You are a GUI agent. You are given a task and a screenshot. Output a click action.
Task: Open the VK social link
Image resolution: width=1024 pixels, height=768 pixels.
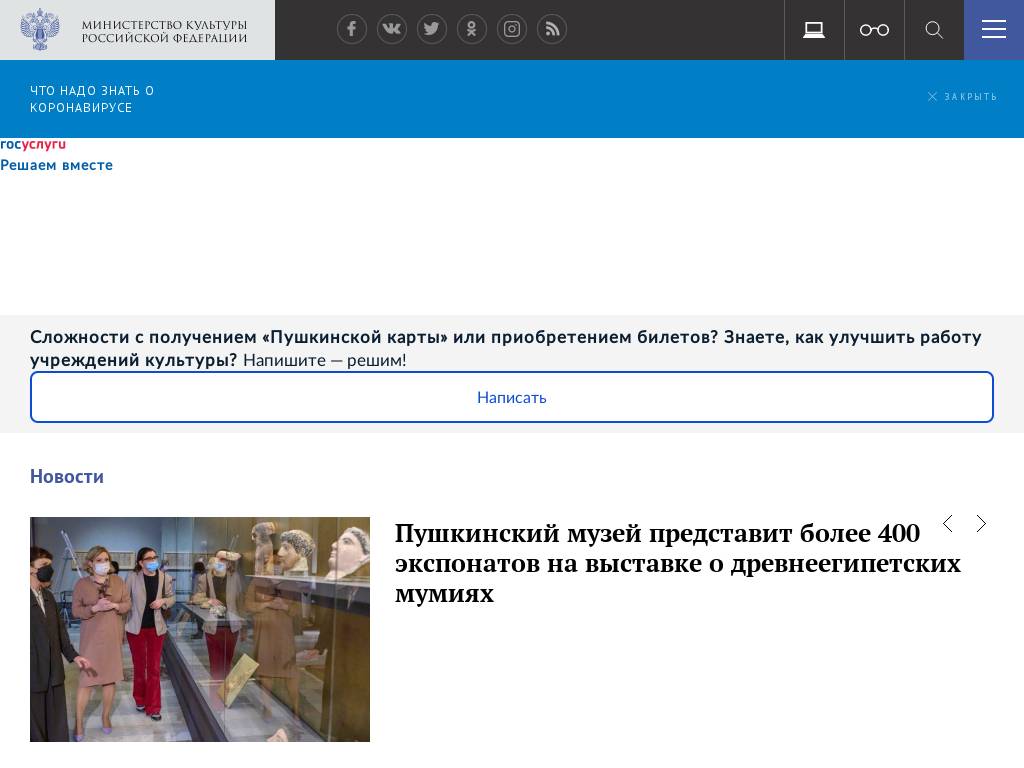392,29
